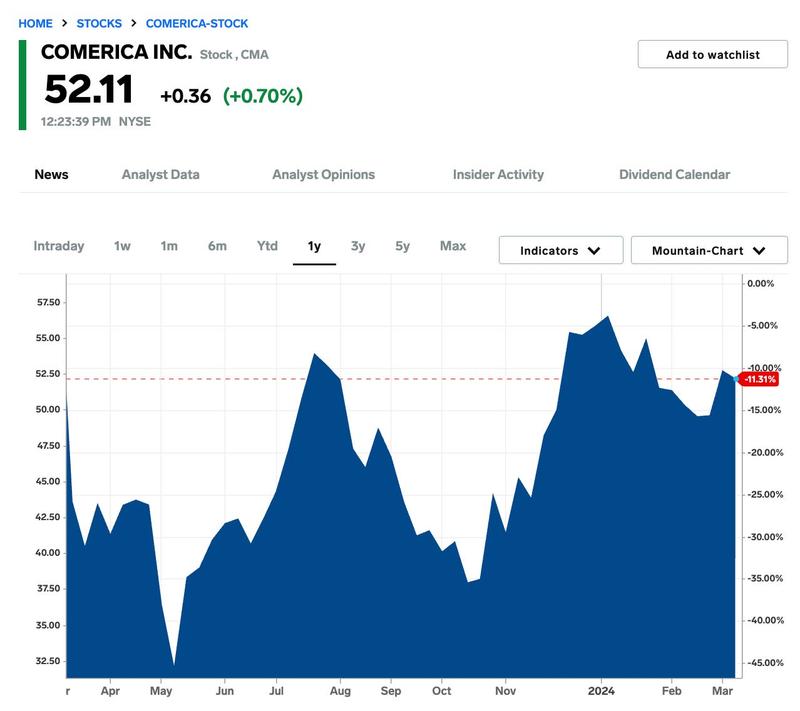
Task: Click Add to watchlist button
Action: 712,55
